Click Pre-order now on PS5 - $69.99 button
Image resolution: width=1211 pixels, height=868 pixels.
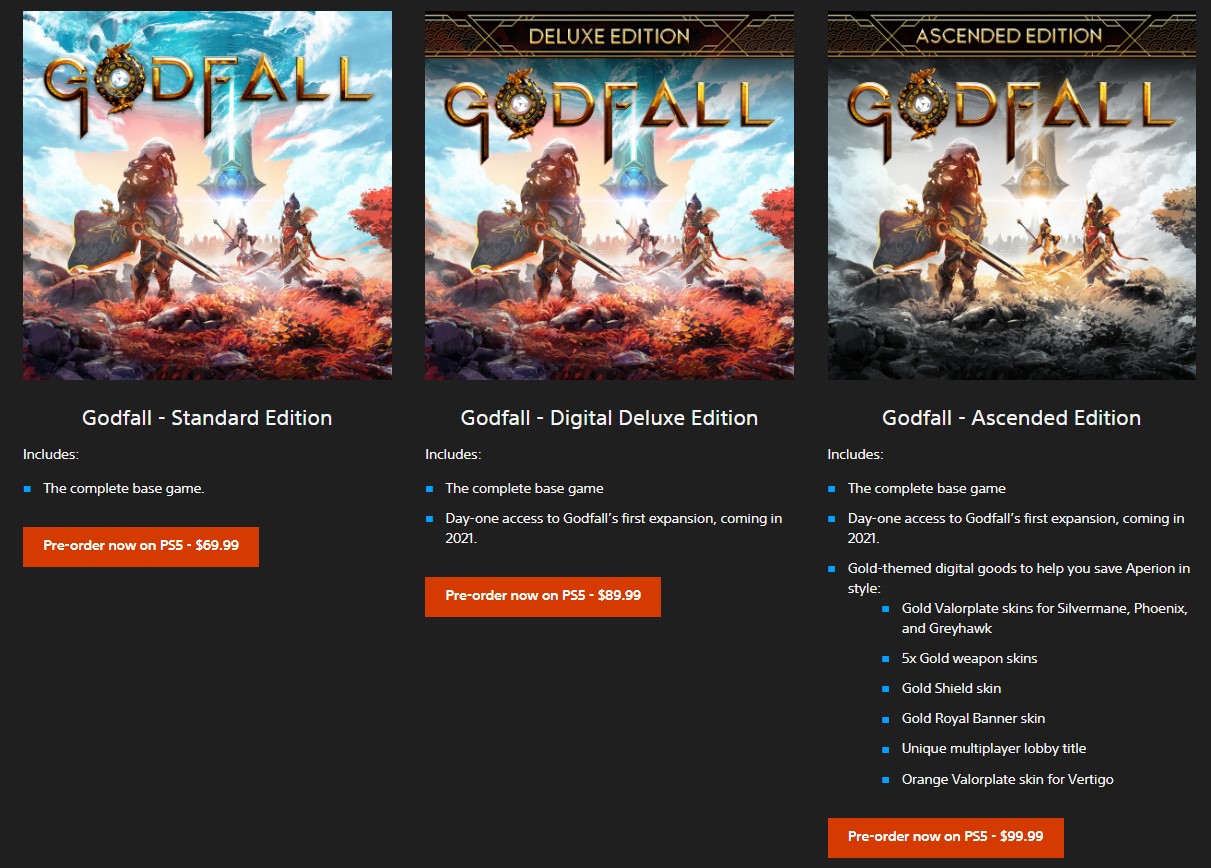(x=141, y=547)
